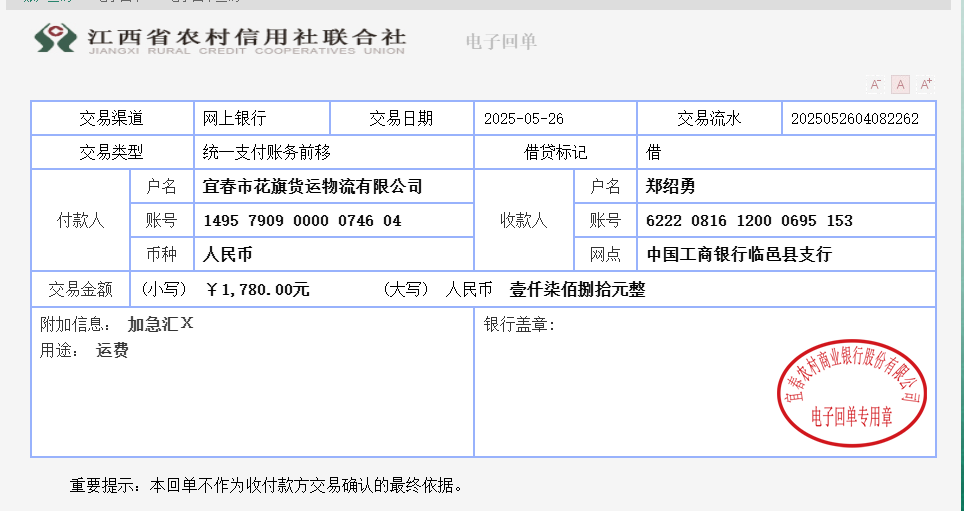Select transaction type 统一支付账务前移
This screenshot has height=511, width=964.
point(266,152)
